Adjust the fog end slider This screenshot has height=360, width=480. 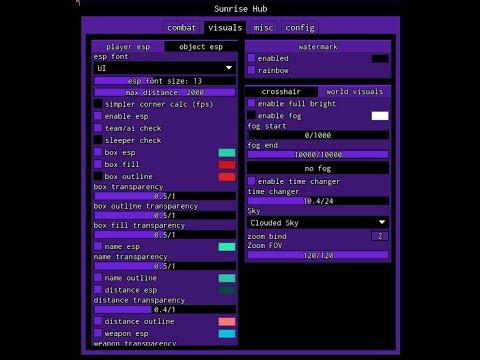click(318, 155)
